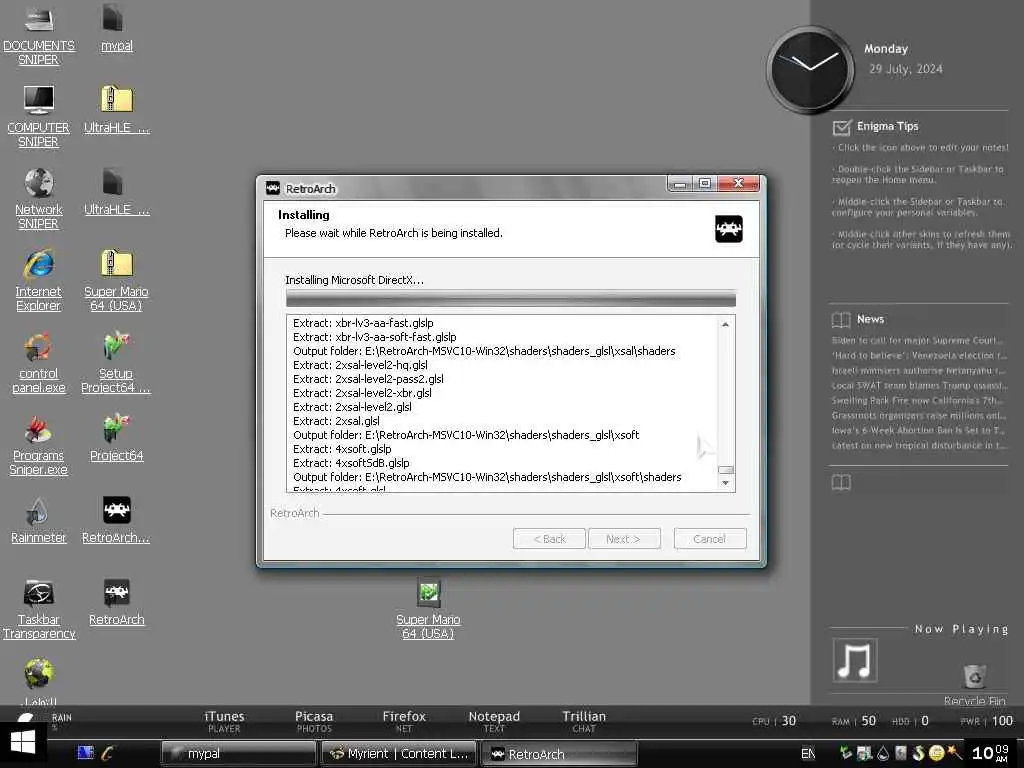Launch Internet Explorer desktop shortcut
This screenshot has height=768, width=1024.
click(x=39, y=280)
